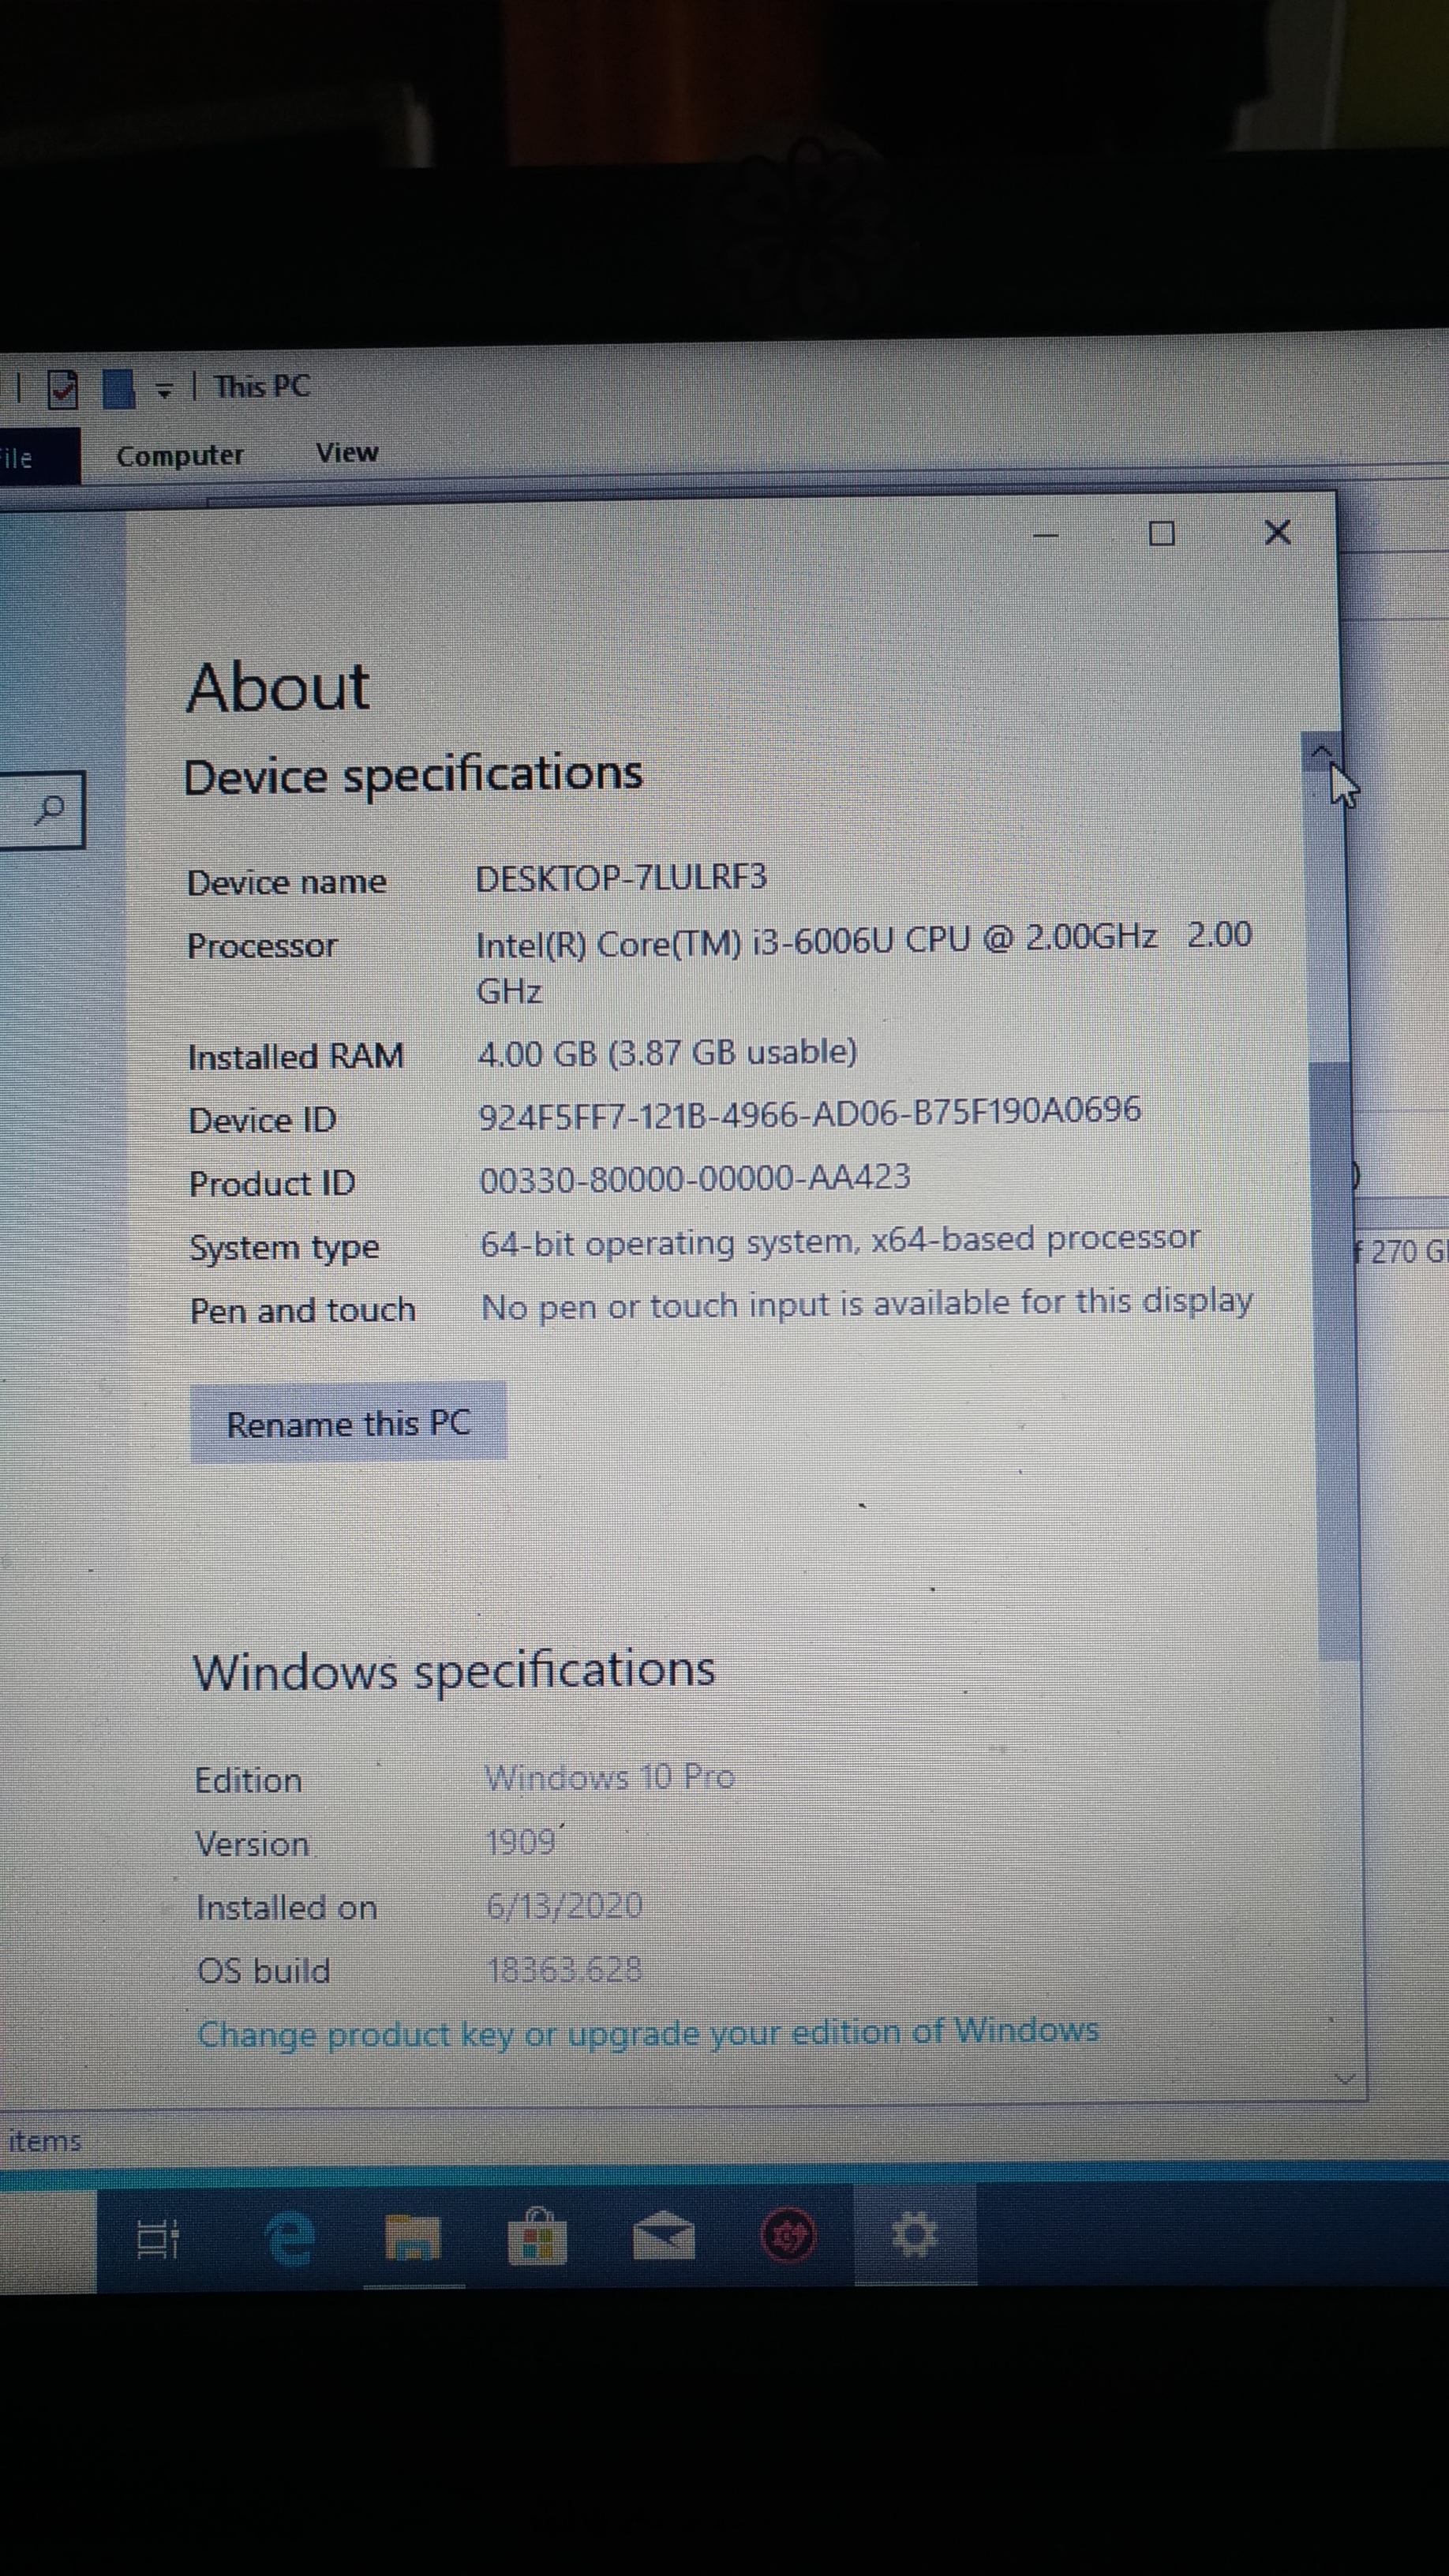Select the Installed RAM 4.00 GB value
The width and height of the screenshot is (1449, 2576).
[667, 1052]
